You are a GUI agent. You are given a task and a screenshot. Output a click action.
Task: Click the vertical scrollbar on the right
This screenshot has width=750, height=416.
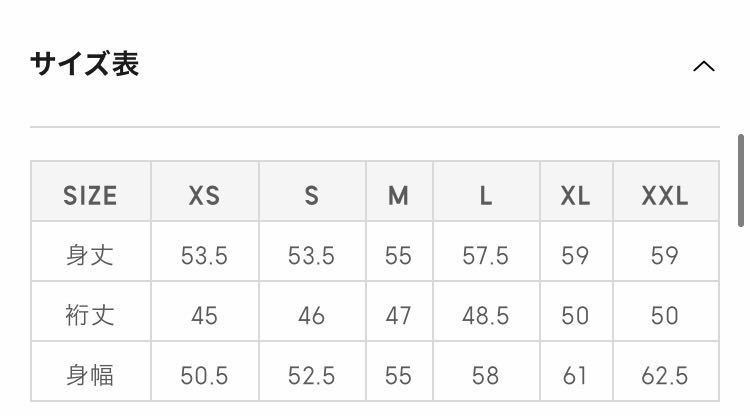pos(741,180)
